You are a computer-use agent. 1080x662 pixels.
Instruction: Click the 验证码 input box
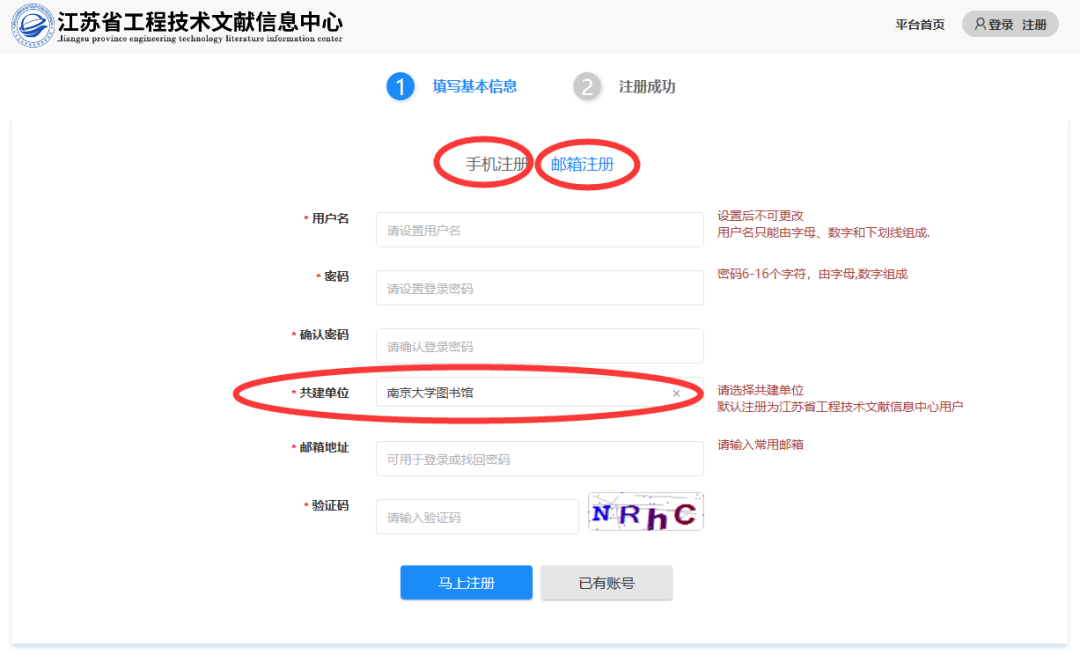pyautogui.click(x=477, y=516)
